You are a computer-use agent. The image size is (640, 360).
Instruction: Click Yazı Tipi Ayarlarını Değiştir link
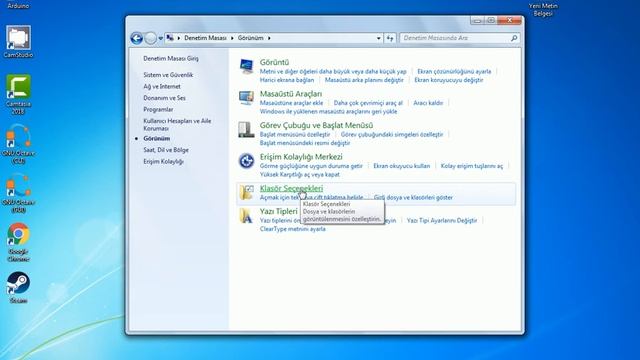pyautogui.click(x=442, y=220)
